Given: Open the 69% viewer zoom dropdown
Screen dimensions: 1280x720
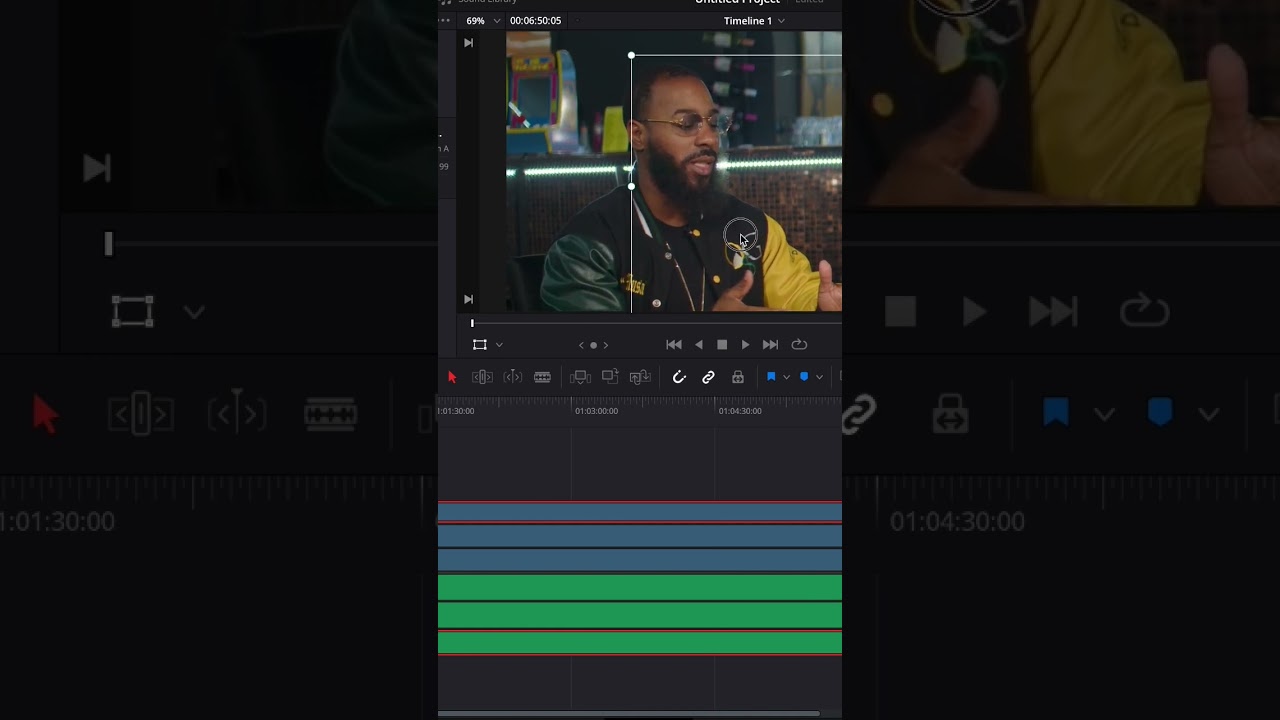Looking at the screenshot, I should pos(483,21).
